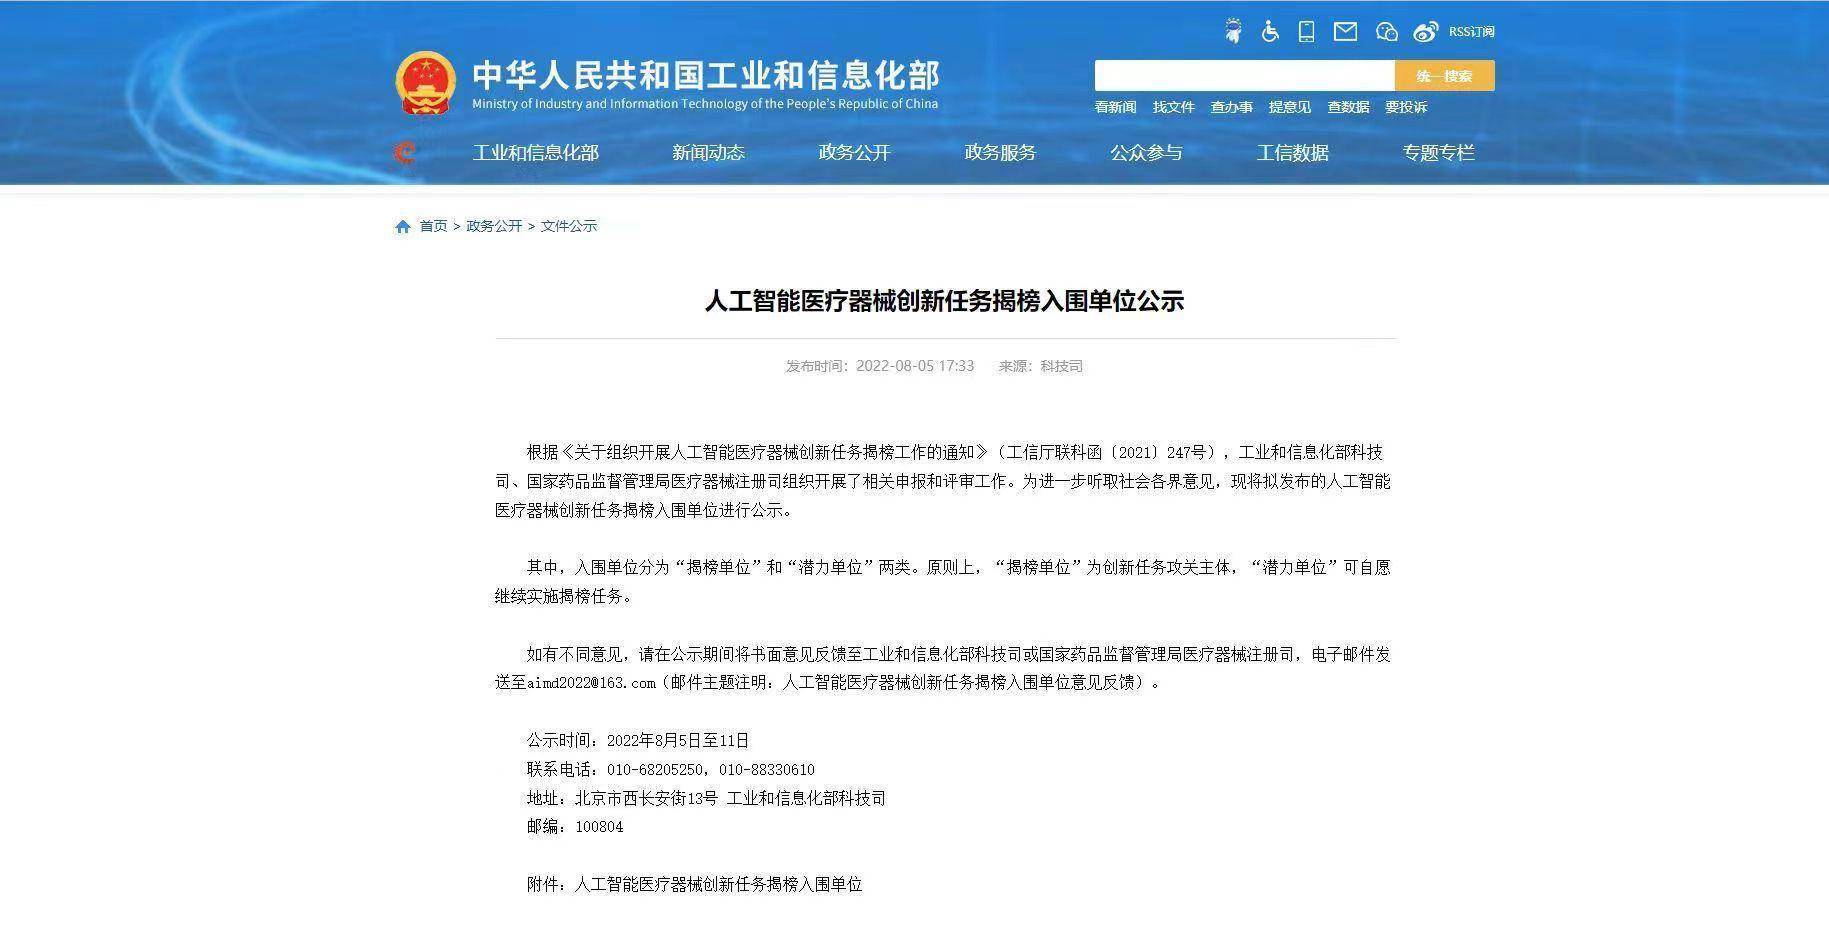Select the 政务服务 navigation item
The width and height of the screenshot is (1829, 932).
tap(1000, 153)
